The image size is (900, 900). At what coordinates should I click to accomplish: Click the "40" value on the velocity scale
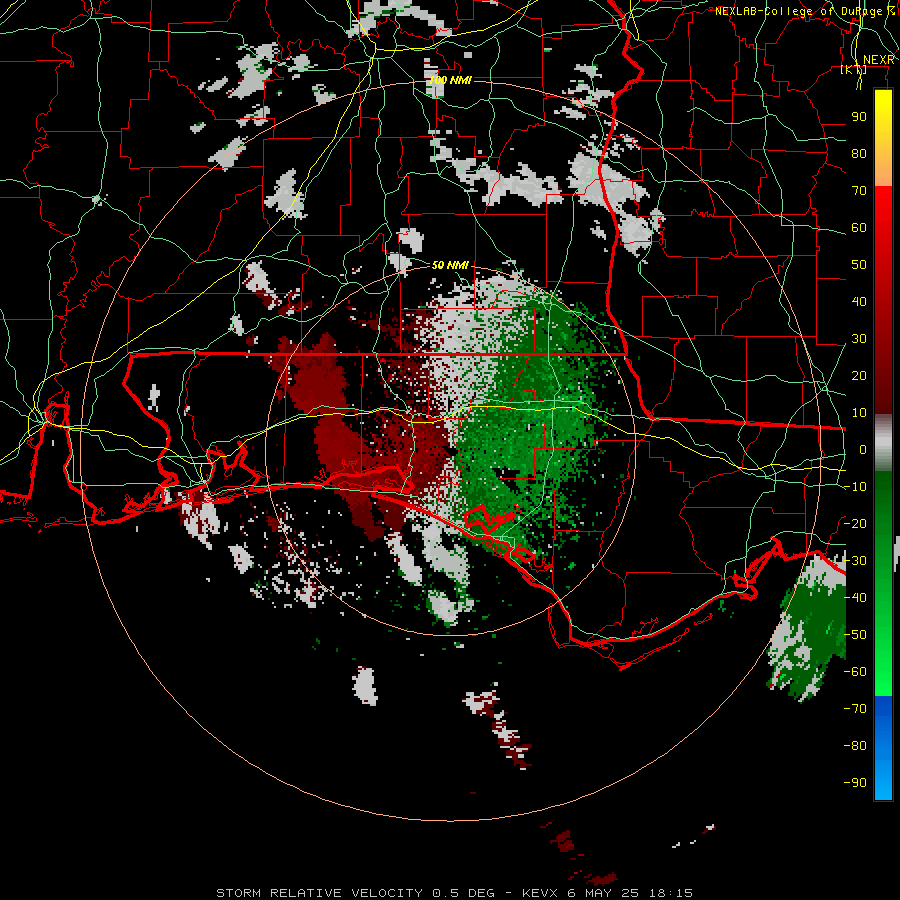(x=859, y=302)
